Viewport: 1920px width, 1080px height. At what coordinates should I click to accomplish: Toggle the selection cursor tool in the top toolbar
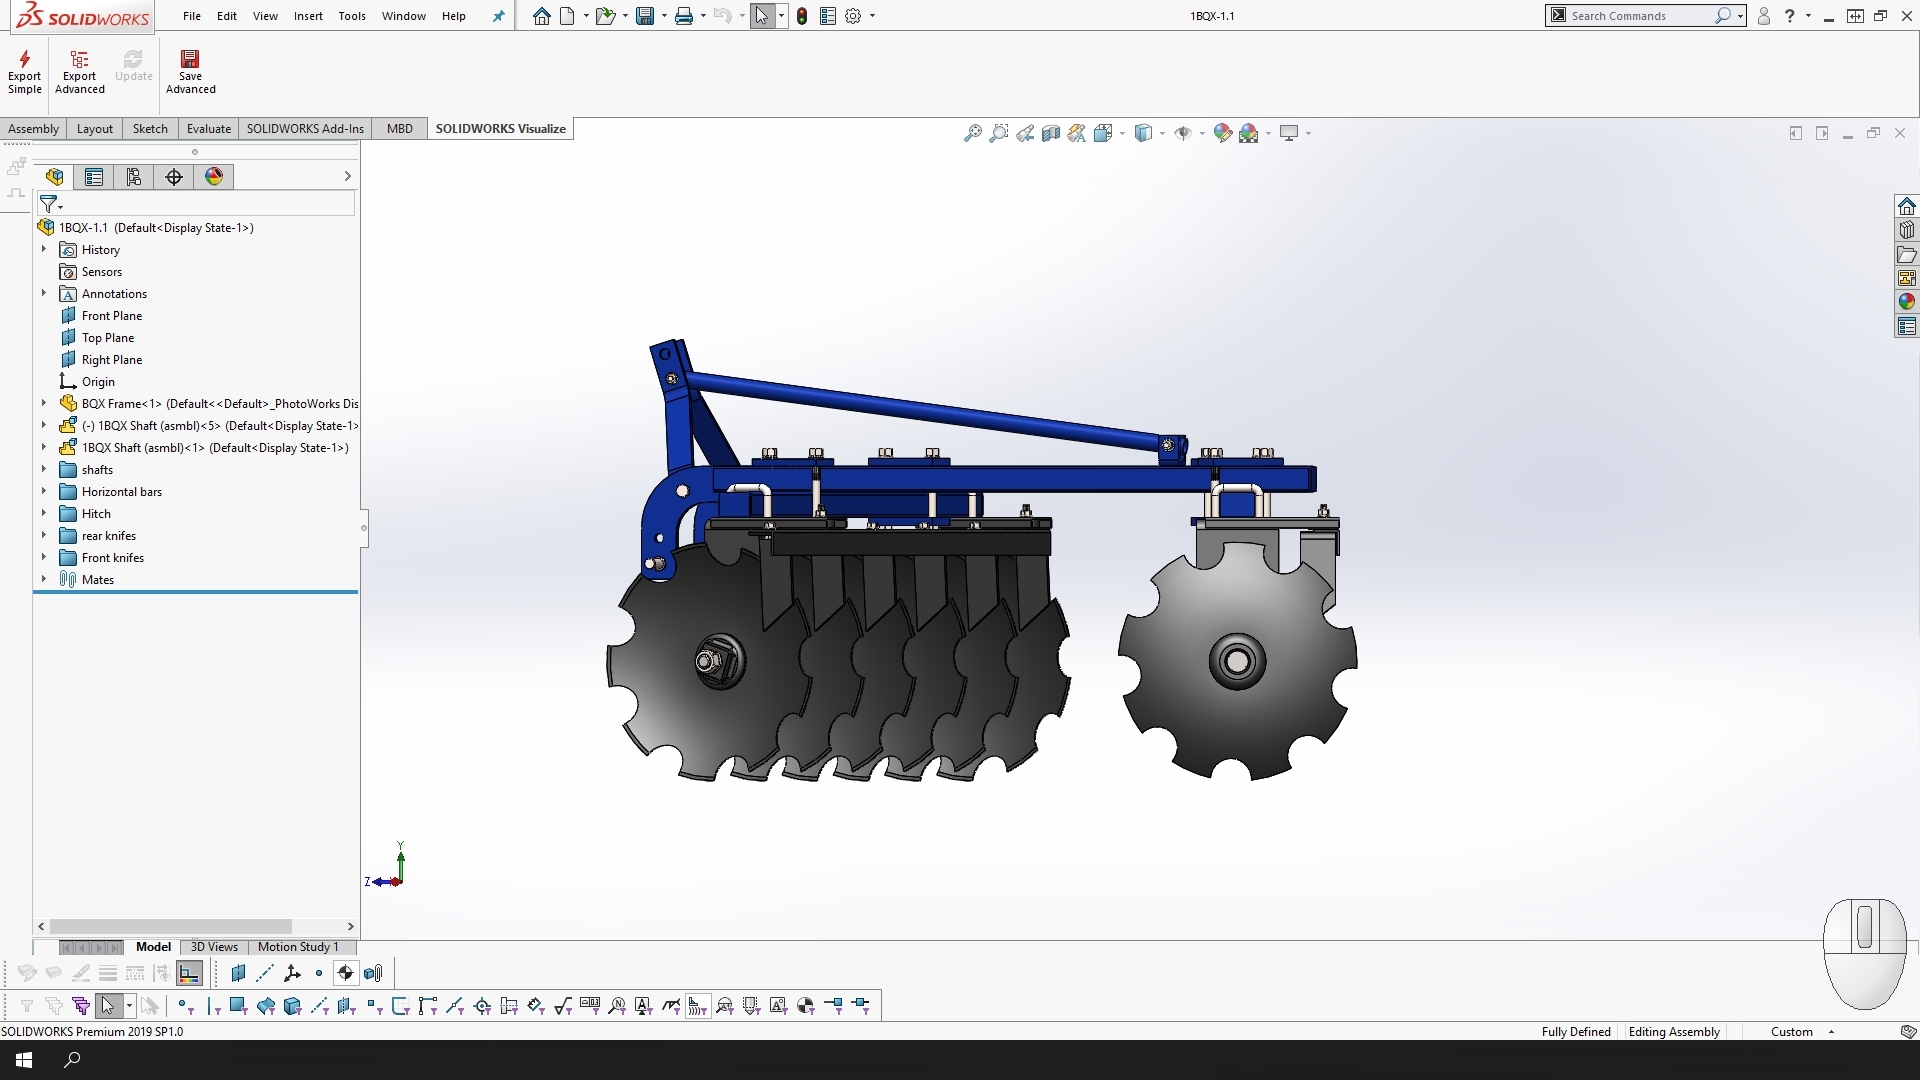point(762,16)
